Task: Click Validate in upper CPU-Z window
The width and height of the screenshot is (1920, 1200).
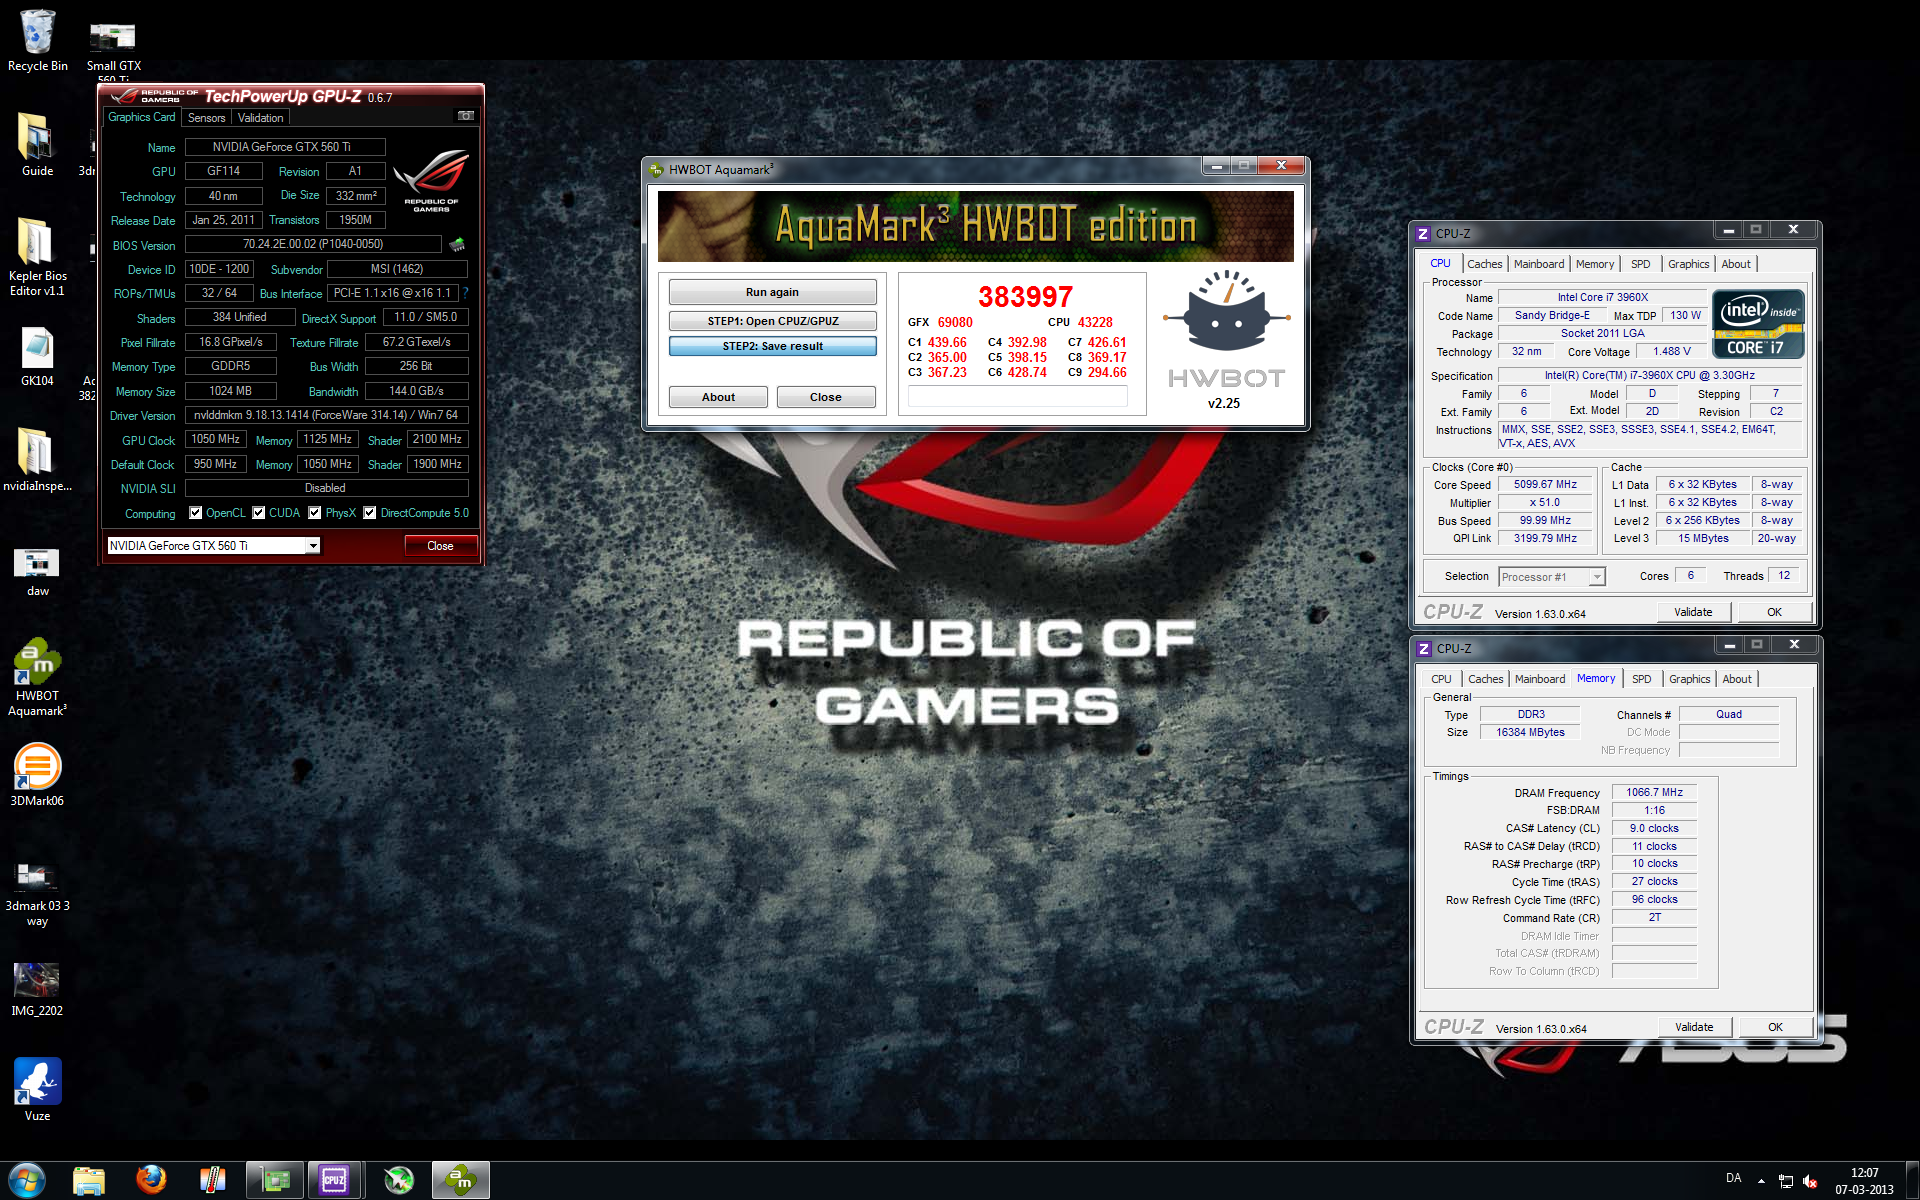Action: pos(1693,612)
